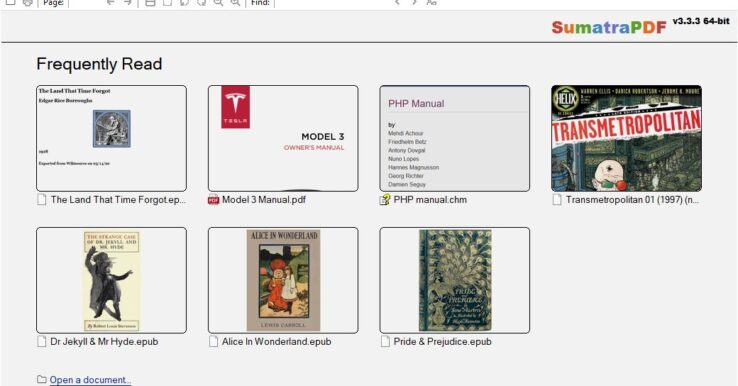Click the CHM help icon beside PHP manual.chm
Image resolution: width=738 pixels, height=386 pixels.
coord(385,200)
